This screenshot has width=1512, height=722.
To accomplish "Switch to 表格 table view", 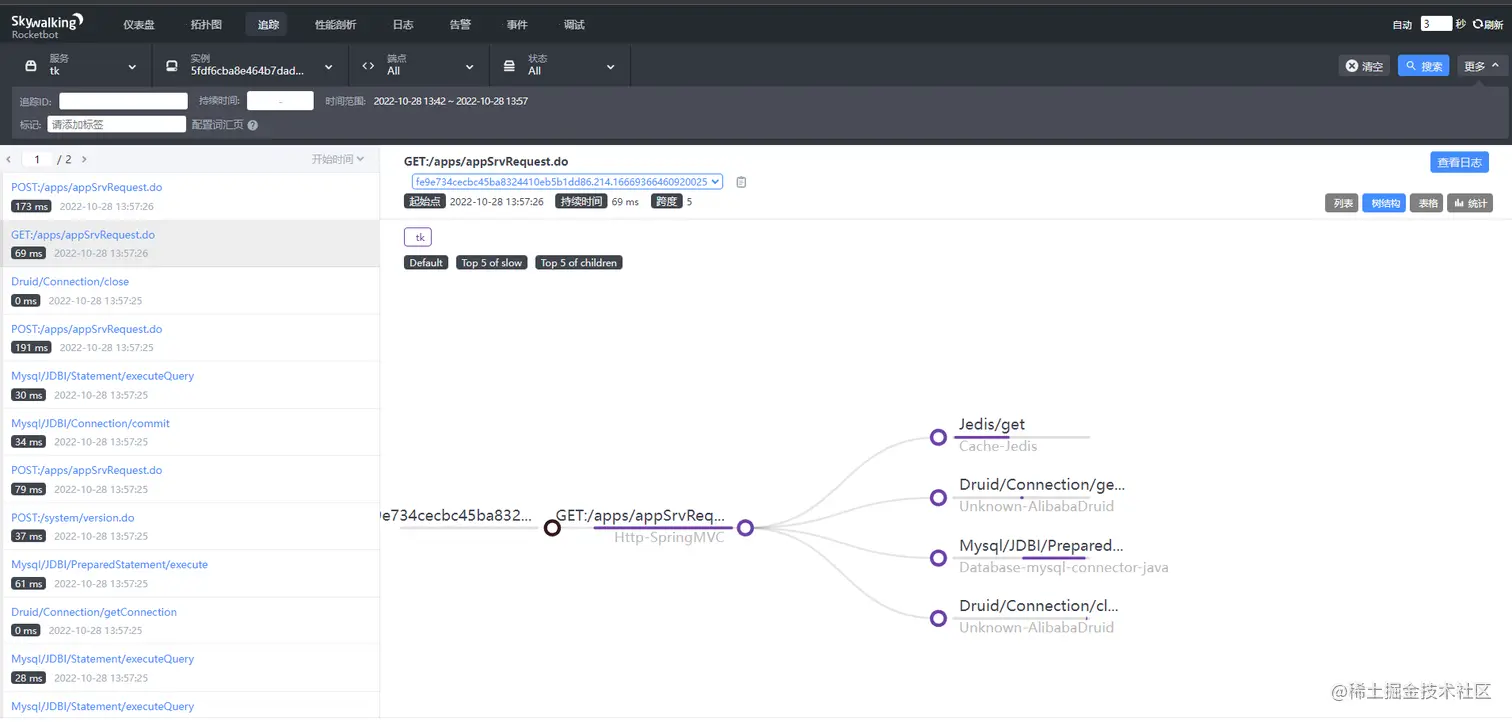I will tap(1426, 203).
